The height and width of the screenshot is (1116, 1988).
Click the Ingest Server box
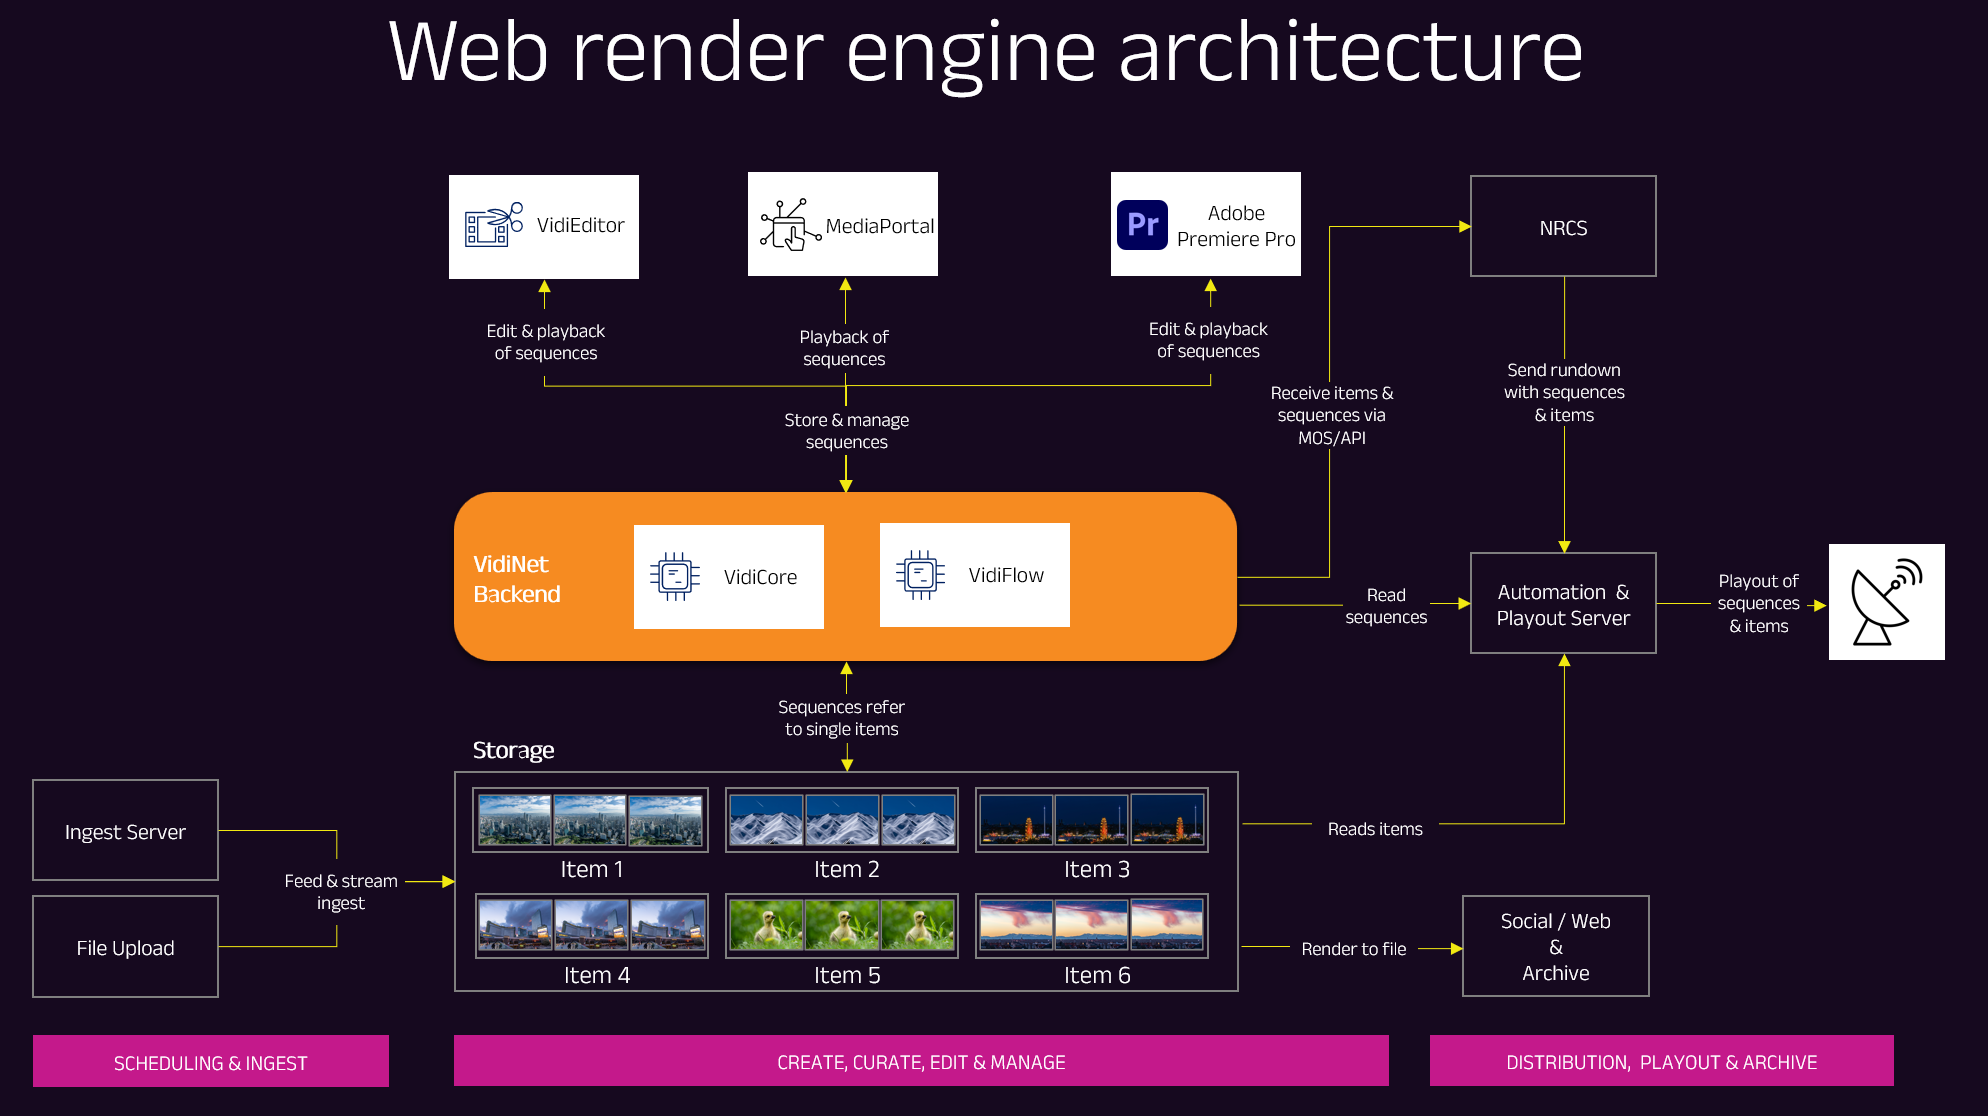(125, 831)
